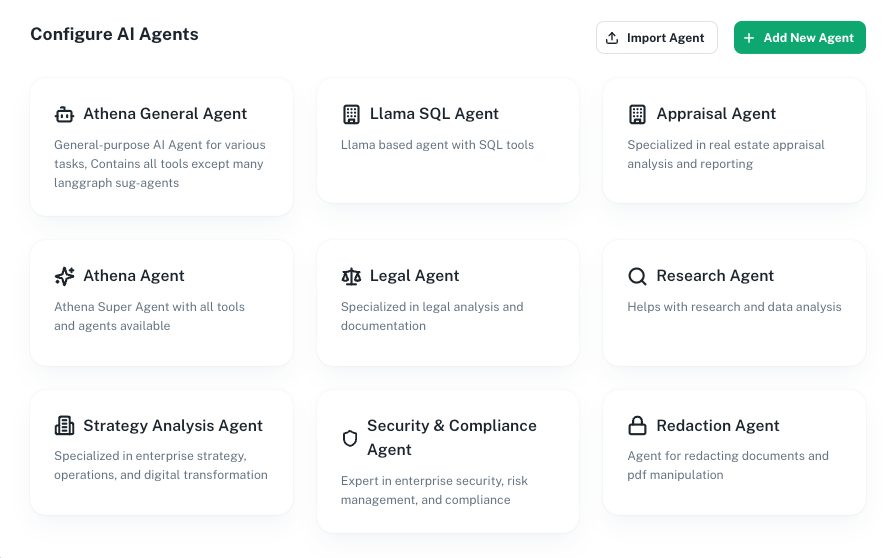Import an agent with Import Agent button
Image resolution: width=887 pixels, height=558 pixels.
(x=657, y=38)
